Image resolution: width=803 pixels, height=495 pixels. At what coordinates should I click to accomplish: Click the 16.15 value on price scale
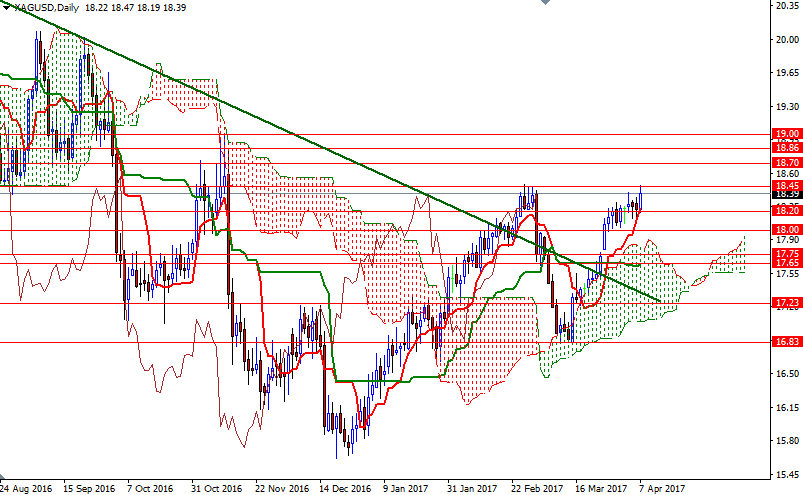click(x=788, y=407)
